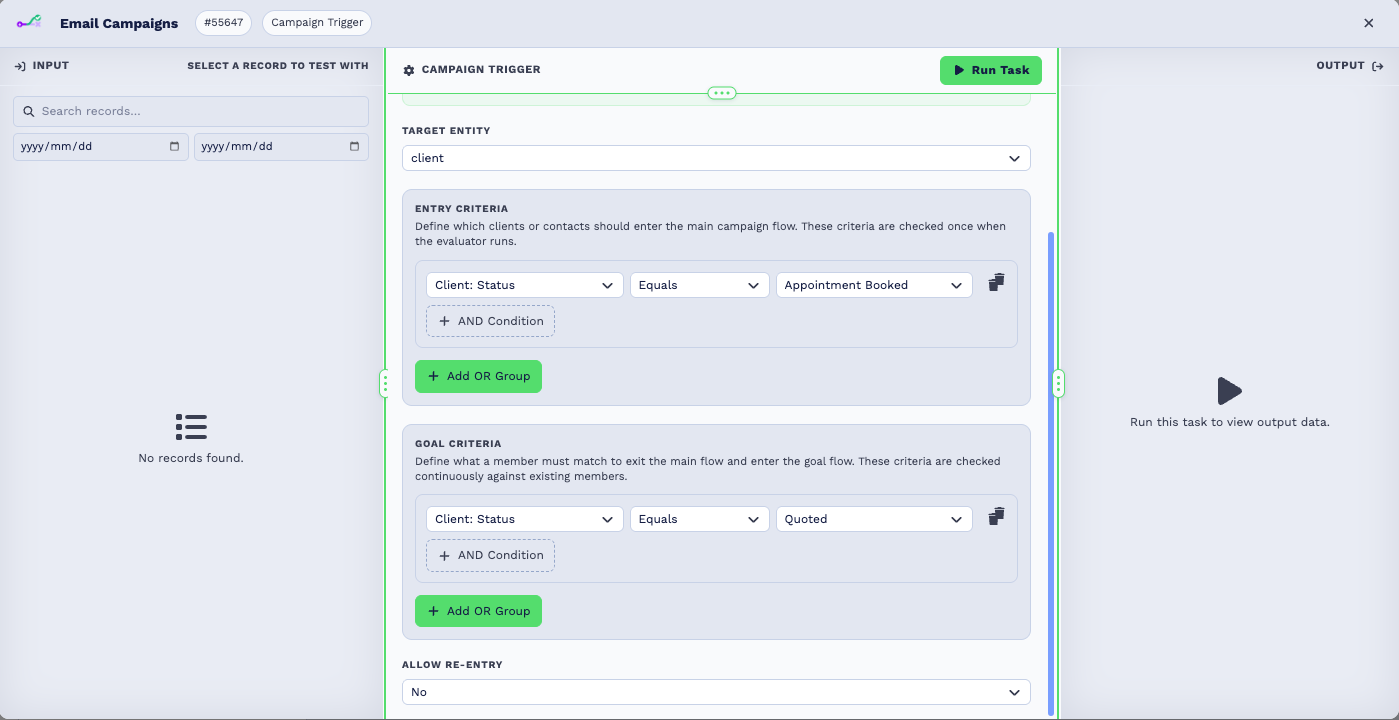Click the Allow Re-Entry label

pos(452,665)
